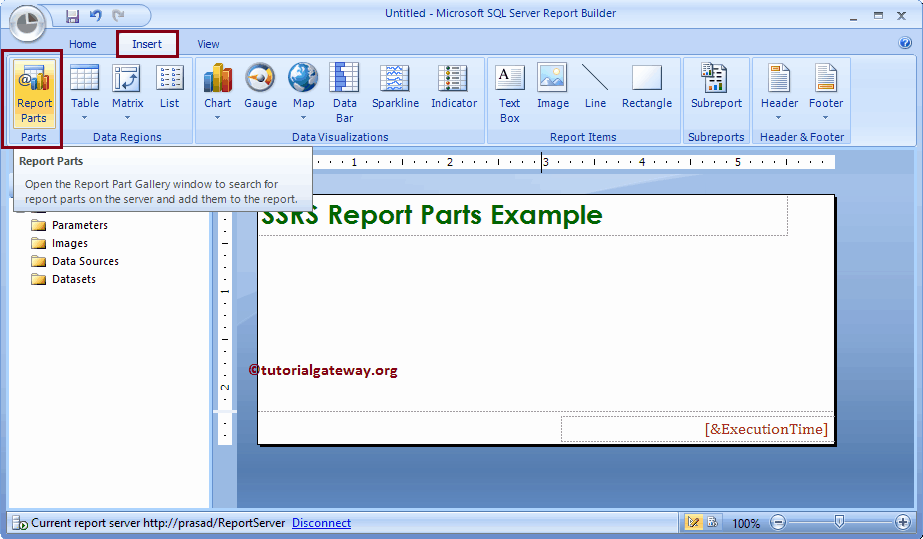Click the report server icon in status bar
The width and height of the screenshot is (923, 539).
(x=19, y=523)
